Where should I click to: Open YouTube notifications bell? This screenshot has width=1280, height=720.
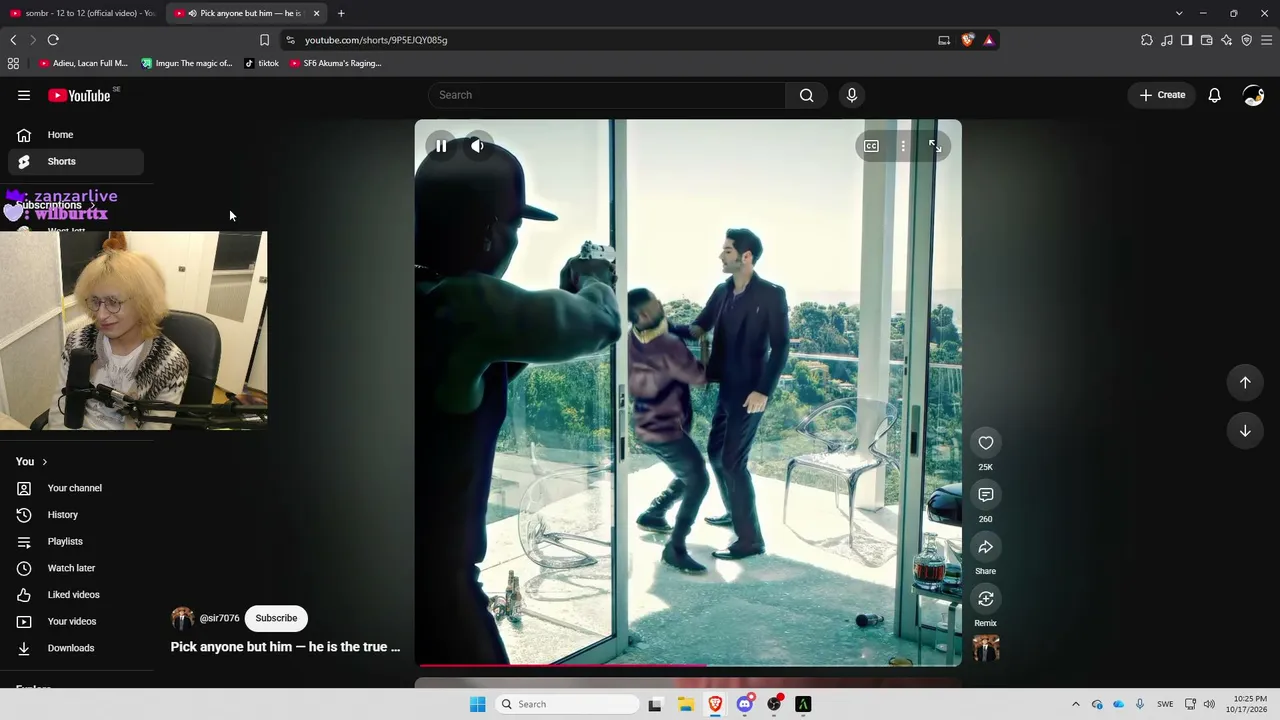click(x=1214, y=95)
